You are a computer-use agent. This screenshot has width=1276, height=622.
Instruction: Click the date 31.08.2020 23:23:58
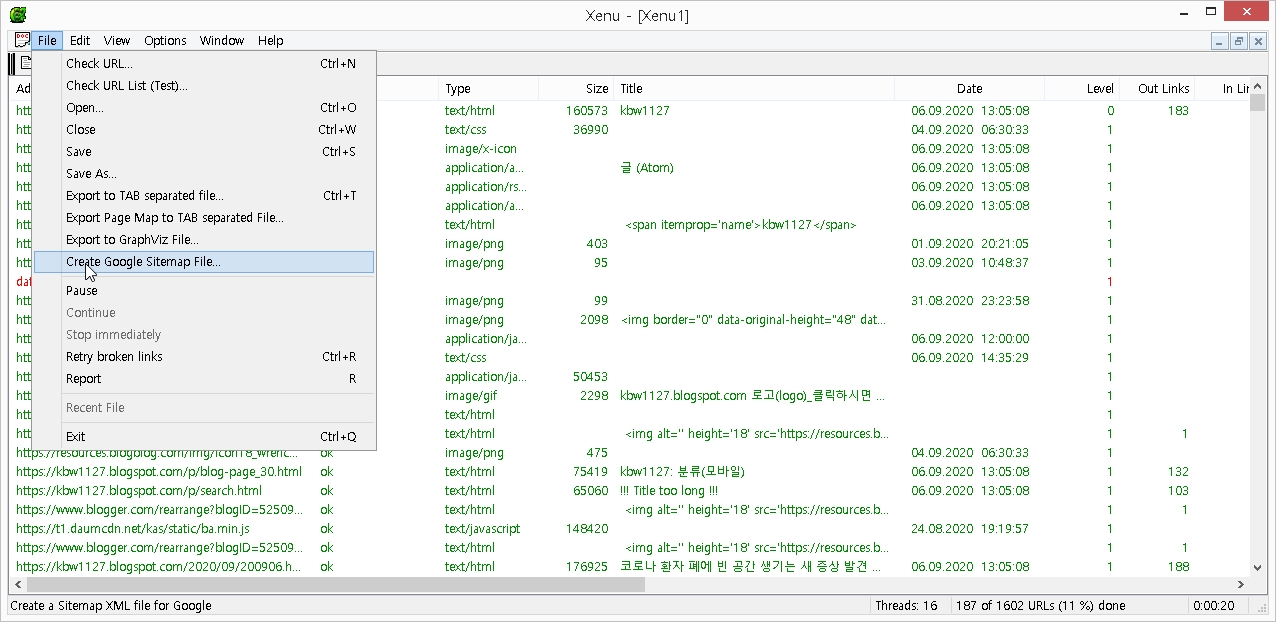970,301
